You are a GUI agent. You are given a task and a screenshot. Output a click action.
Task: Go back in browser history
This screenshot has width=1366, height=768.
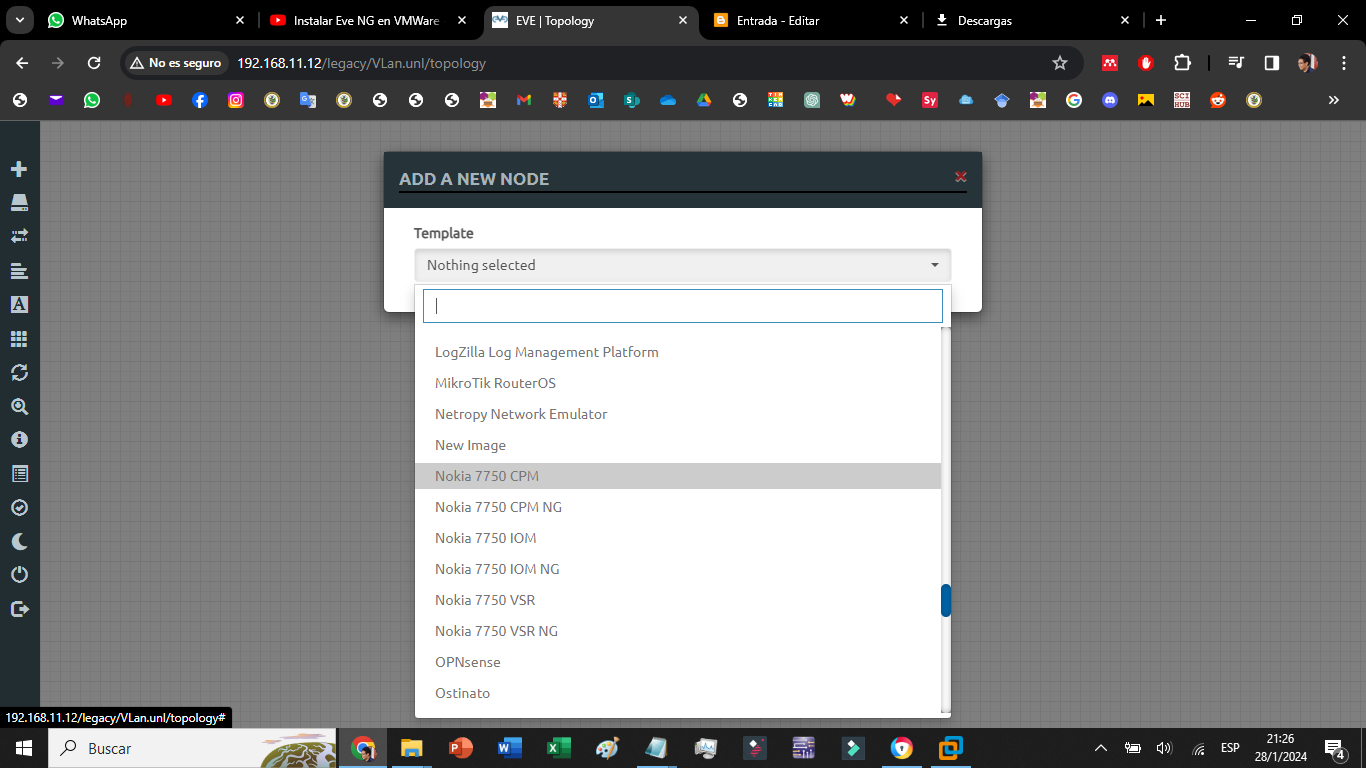22,63
